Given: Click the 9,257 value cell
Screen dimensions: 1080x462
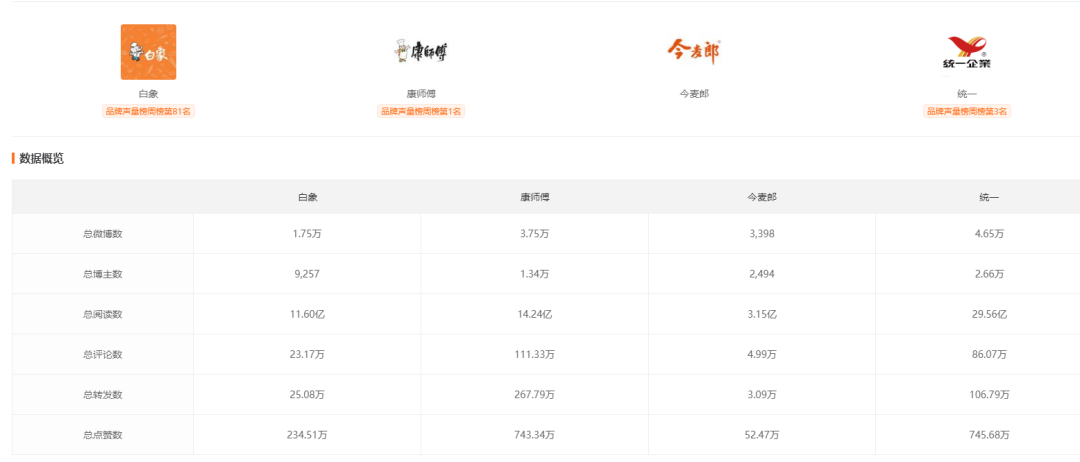Looking at the screenshot, I should (307, 274).
